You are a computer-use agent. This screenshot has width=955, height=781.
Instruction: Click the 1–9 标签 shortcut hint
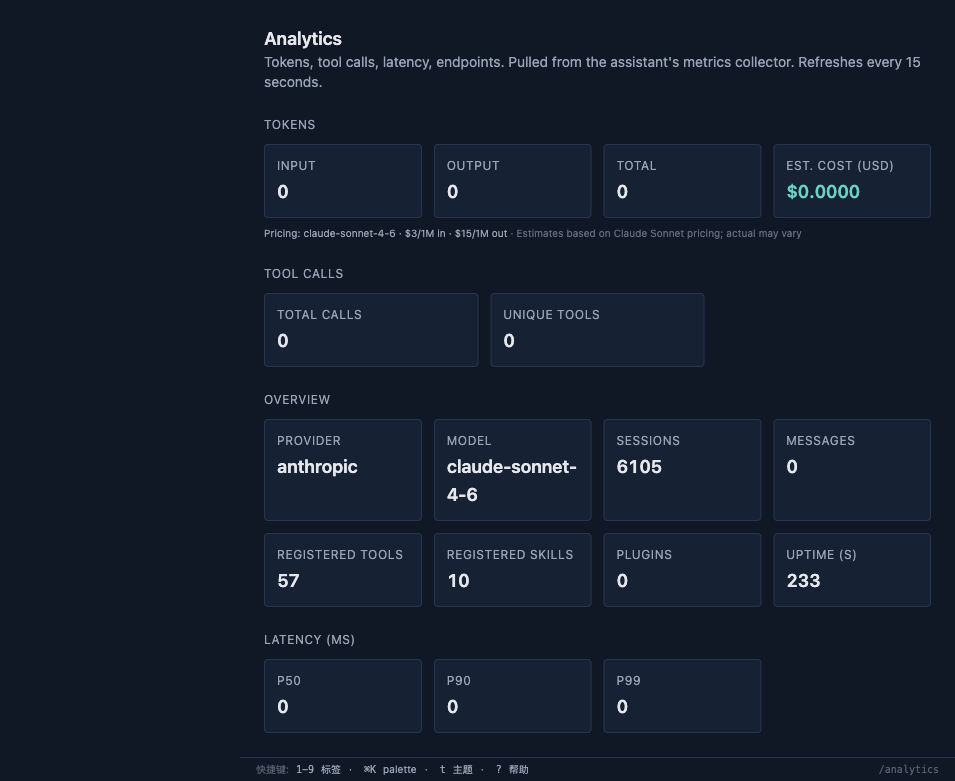click(319, 769)
